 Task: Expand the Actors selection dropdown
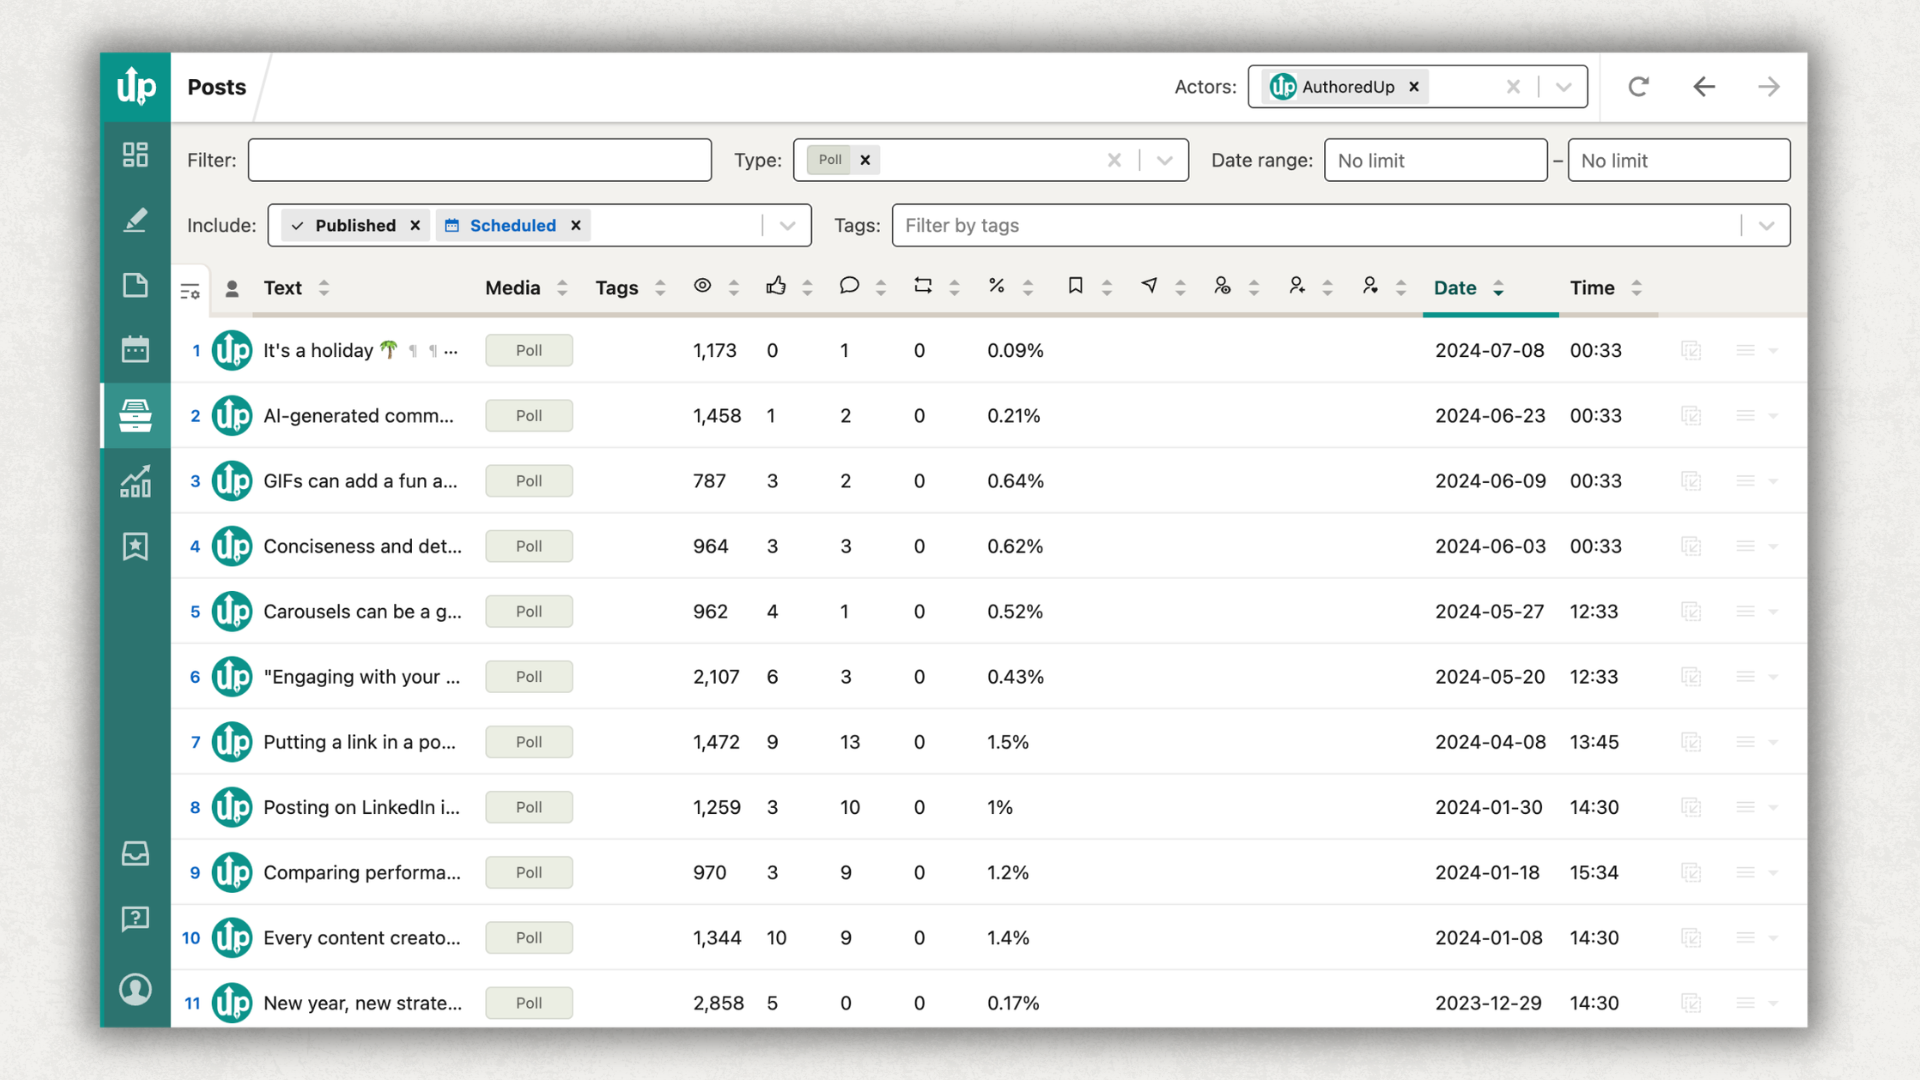tap(1563, 86)
